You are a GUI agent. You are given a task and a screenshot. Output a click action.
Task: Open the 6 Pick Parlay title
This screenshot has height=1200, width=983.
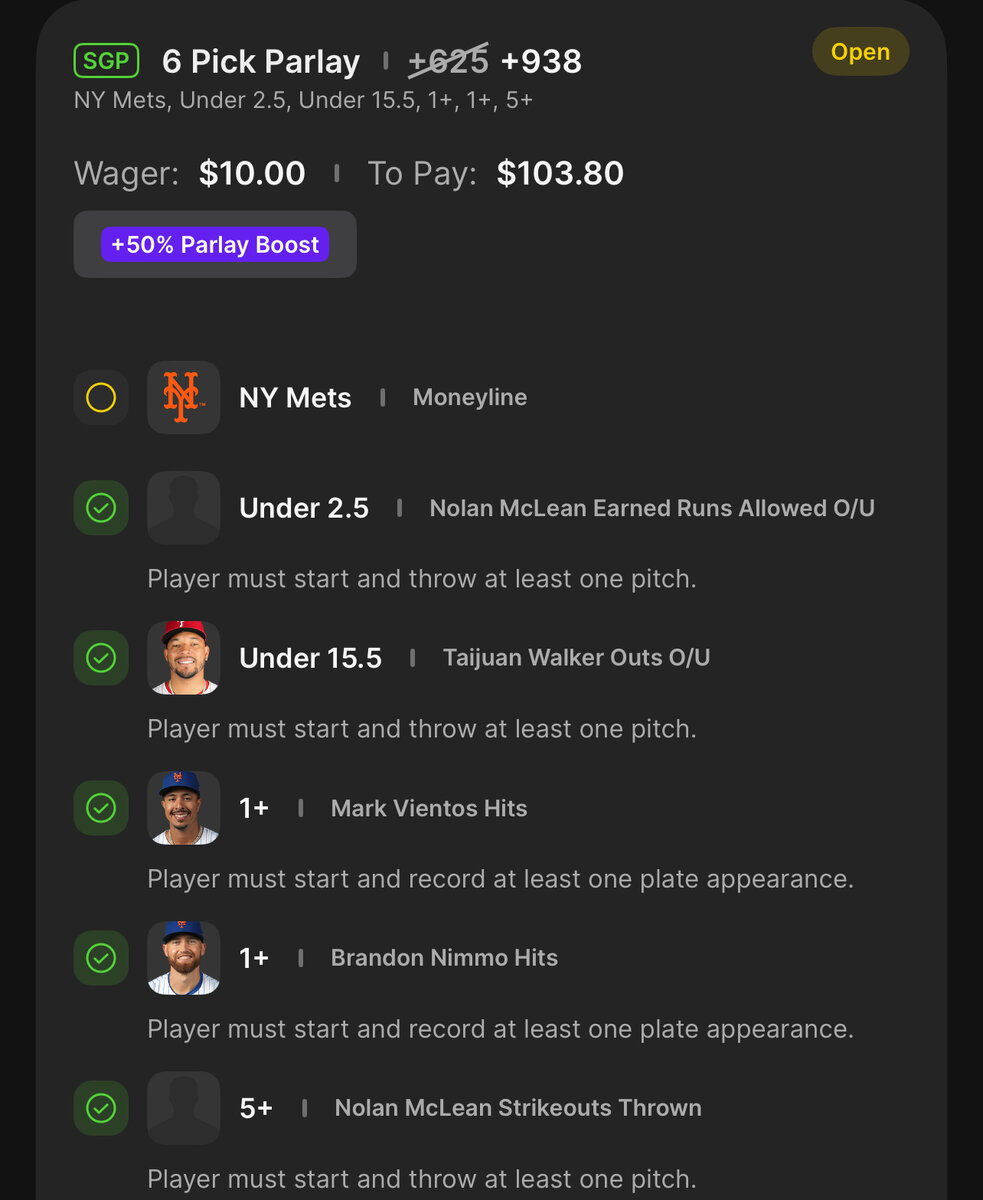click(x=261, y=62)
